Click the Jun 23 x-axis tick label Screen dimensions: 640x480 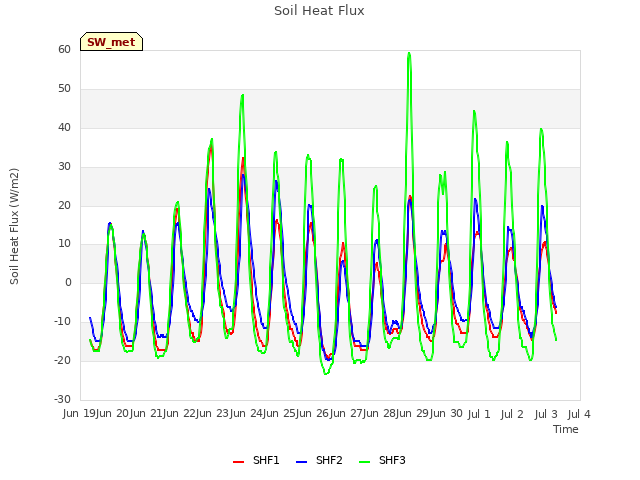[213, 414]
